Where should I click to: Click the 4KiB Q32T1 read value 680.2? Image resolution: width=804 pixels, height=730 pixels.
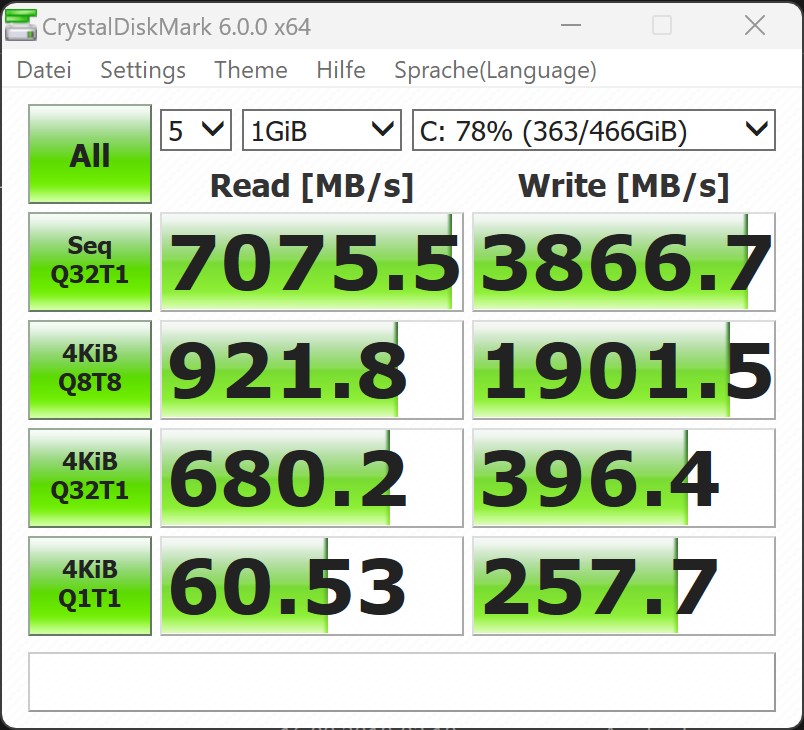pos(312,478)
